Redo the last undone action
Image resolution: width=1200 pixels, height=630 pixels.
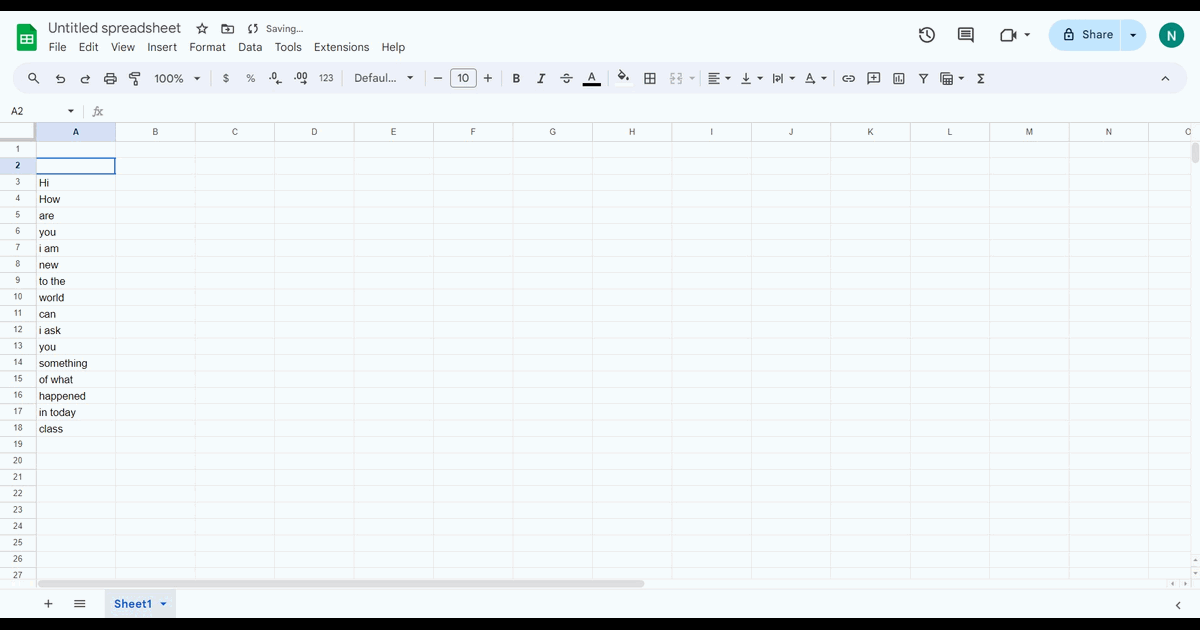click(85, 78)
